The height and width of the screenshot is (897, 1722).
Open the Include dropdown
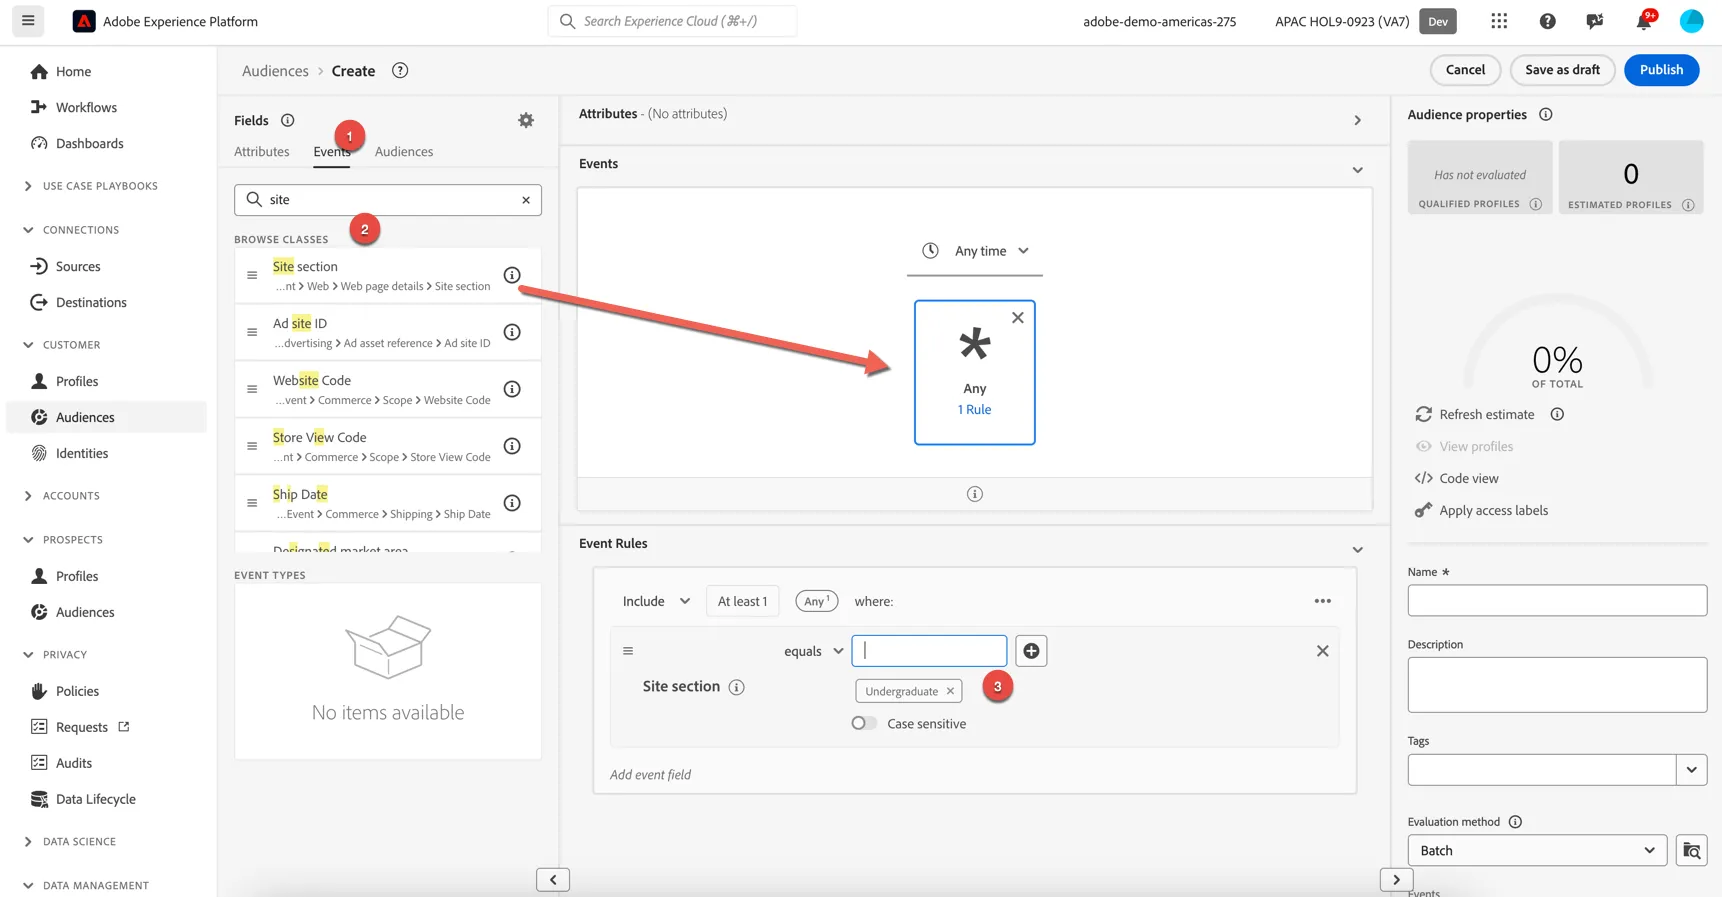pyautogui.click(x=656, y=601)
